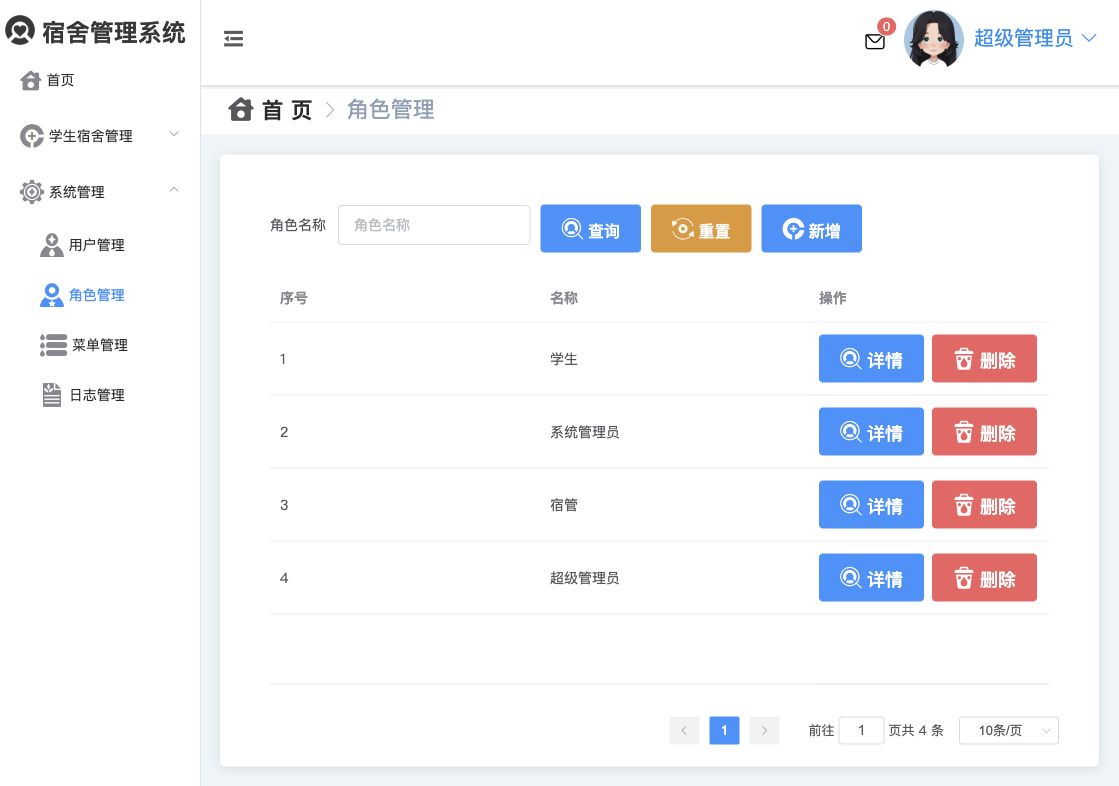1119x786 pixels.
Task: Collapse the sidebar with the hamburger icon
Action: pos(233,39)
